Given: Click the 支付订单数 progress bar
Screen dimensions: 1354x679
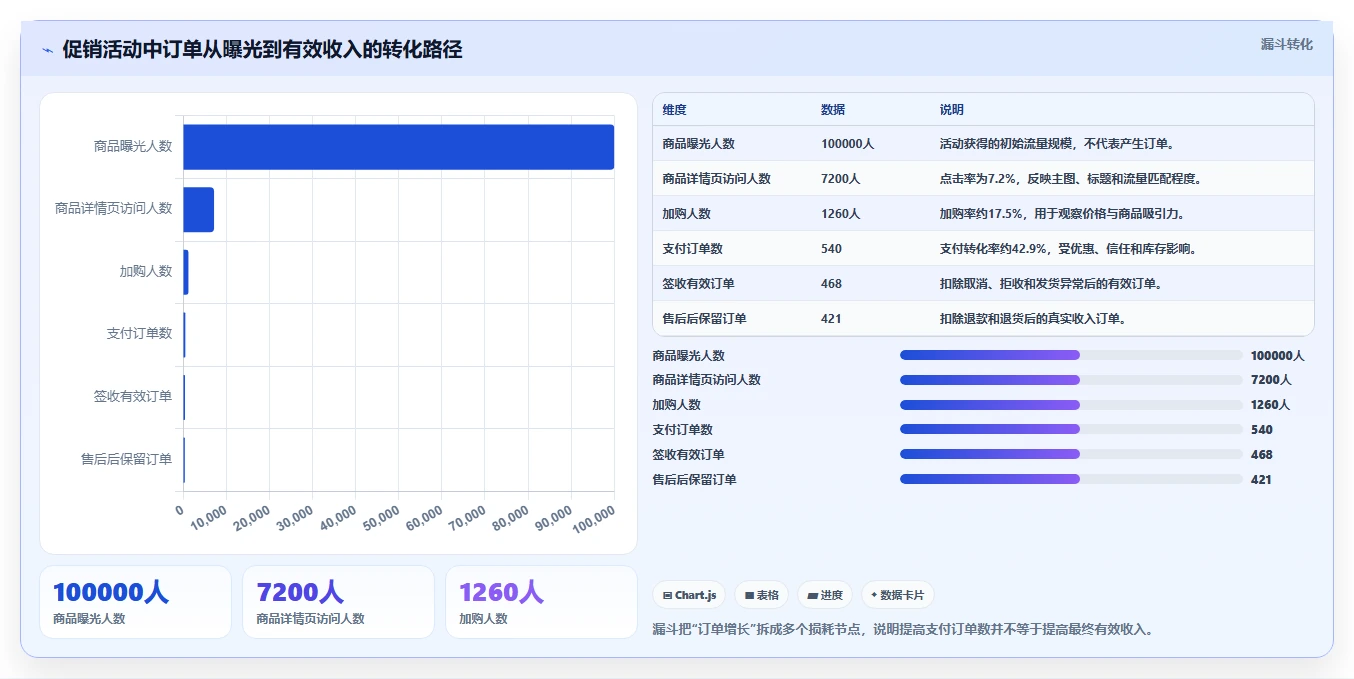Looking at the screenshot, I should 1071,429.
